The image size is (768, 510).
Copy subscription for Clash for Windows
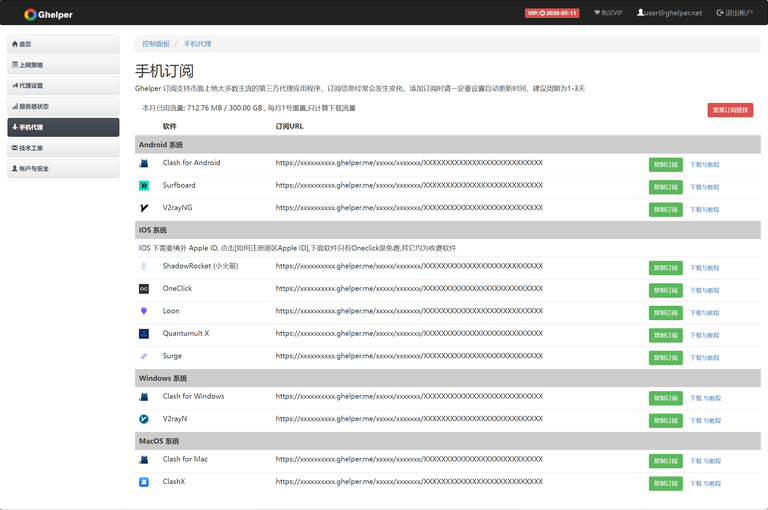click(666, 398)
